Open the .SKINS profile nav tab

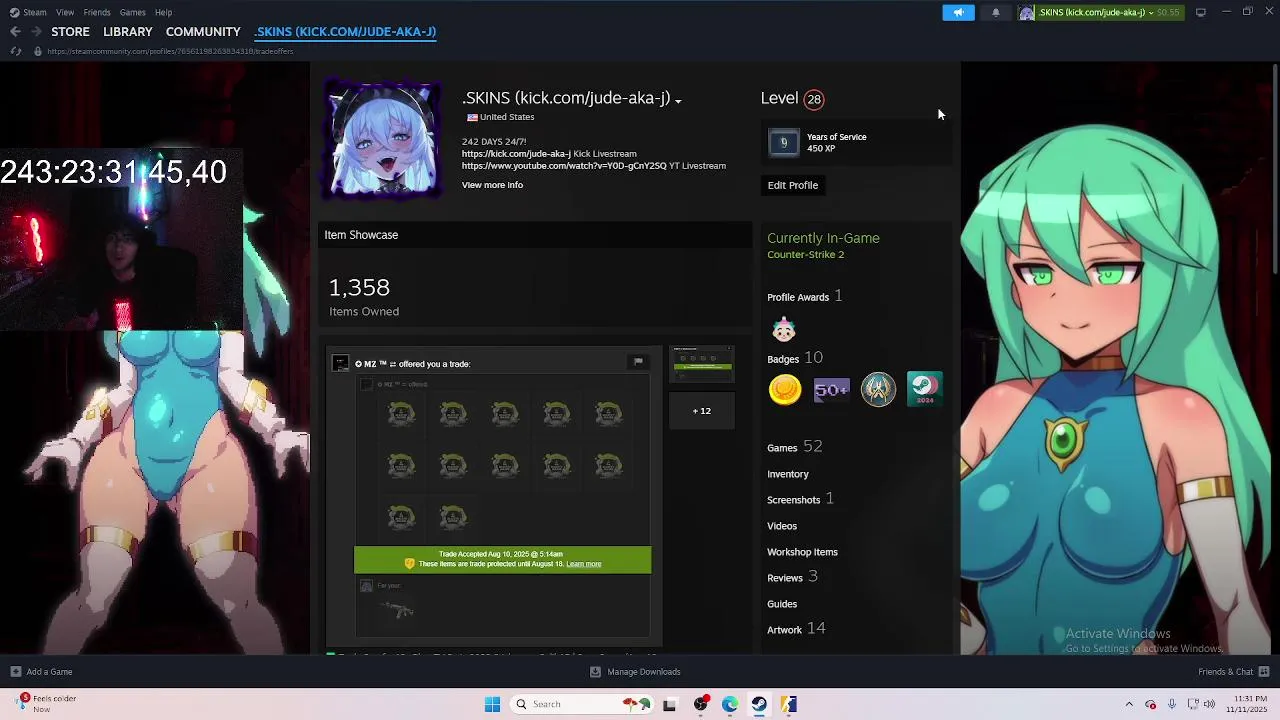click(345, 32)
